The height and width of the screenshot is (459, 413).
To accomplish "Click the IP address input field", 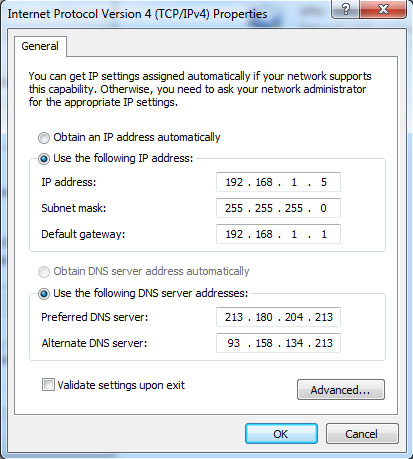I will 278,182.
